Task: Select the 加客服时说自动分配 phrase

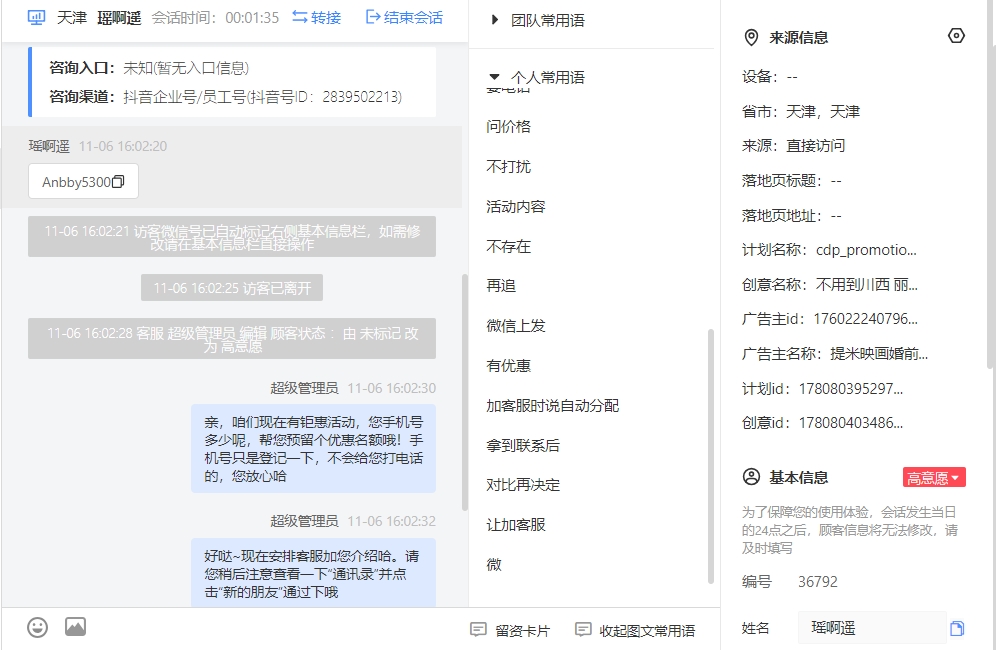Action: [x=553, y=405]
